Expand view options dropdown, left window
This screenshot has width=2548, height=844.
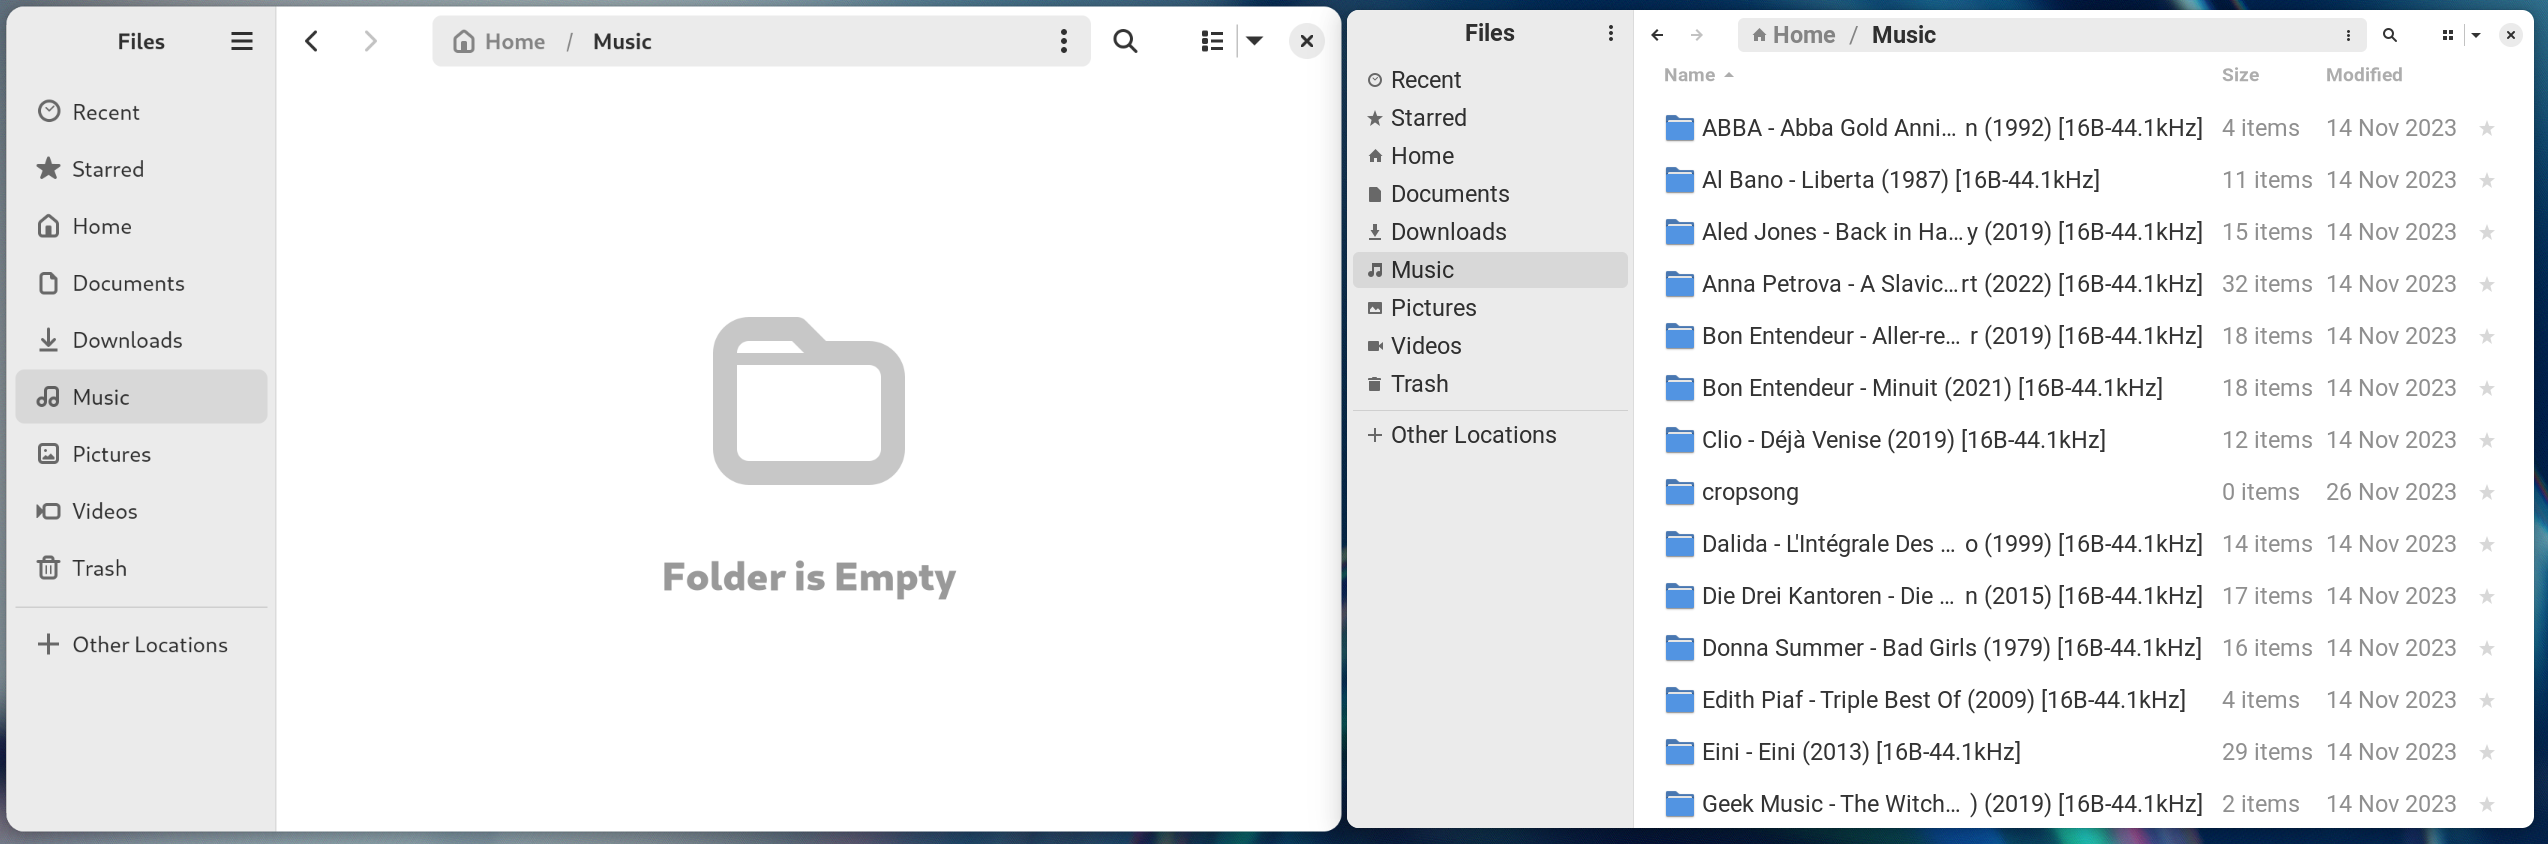[x=1254, y=41]
